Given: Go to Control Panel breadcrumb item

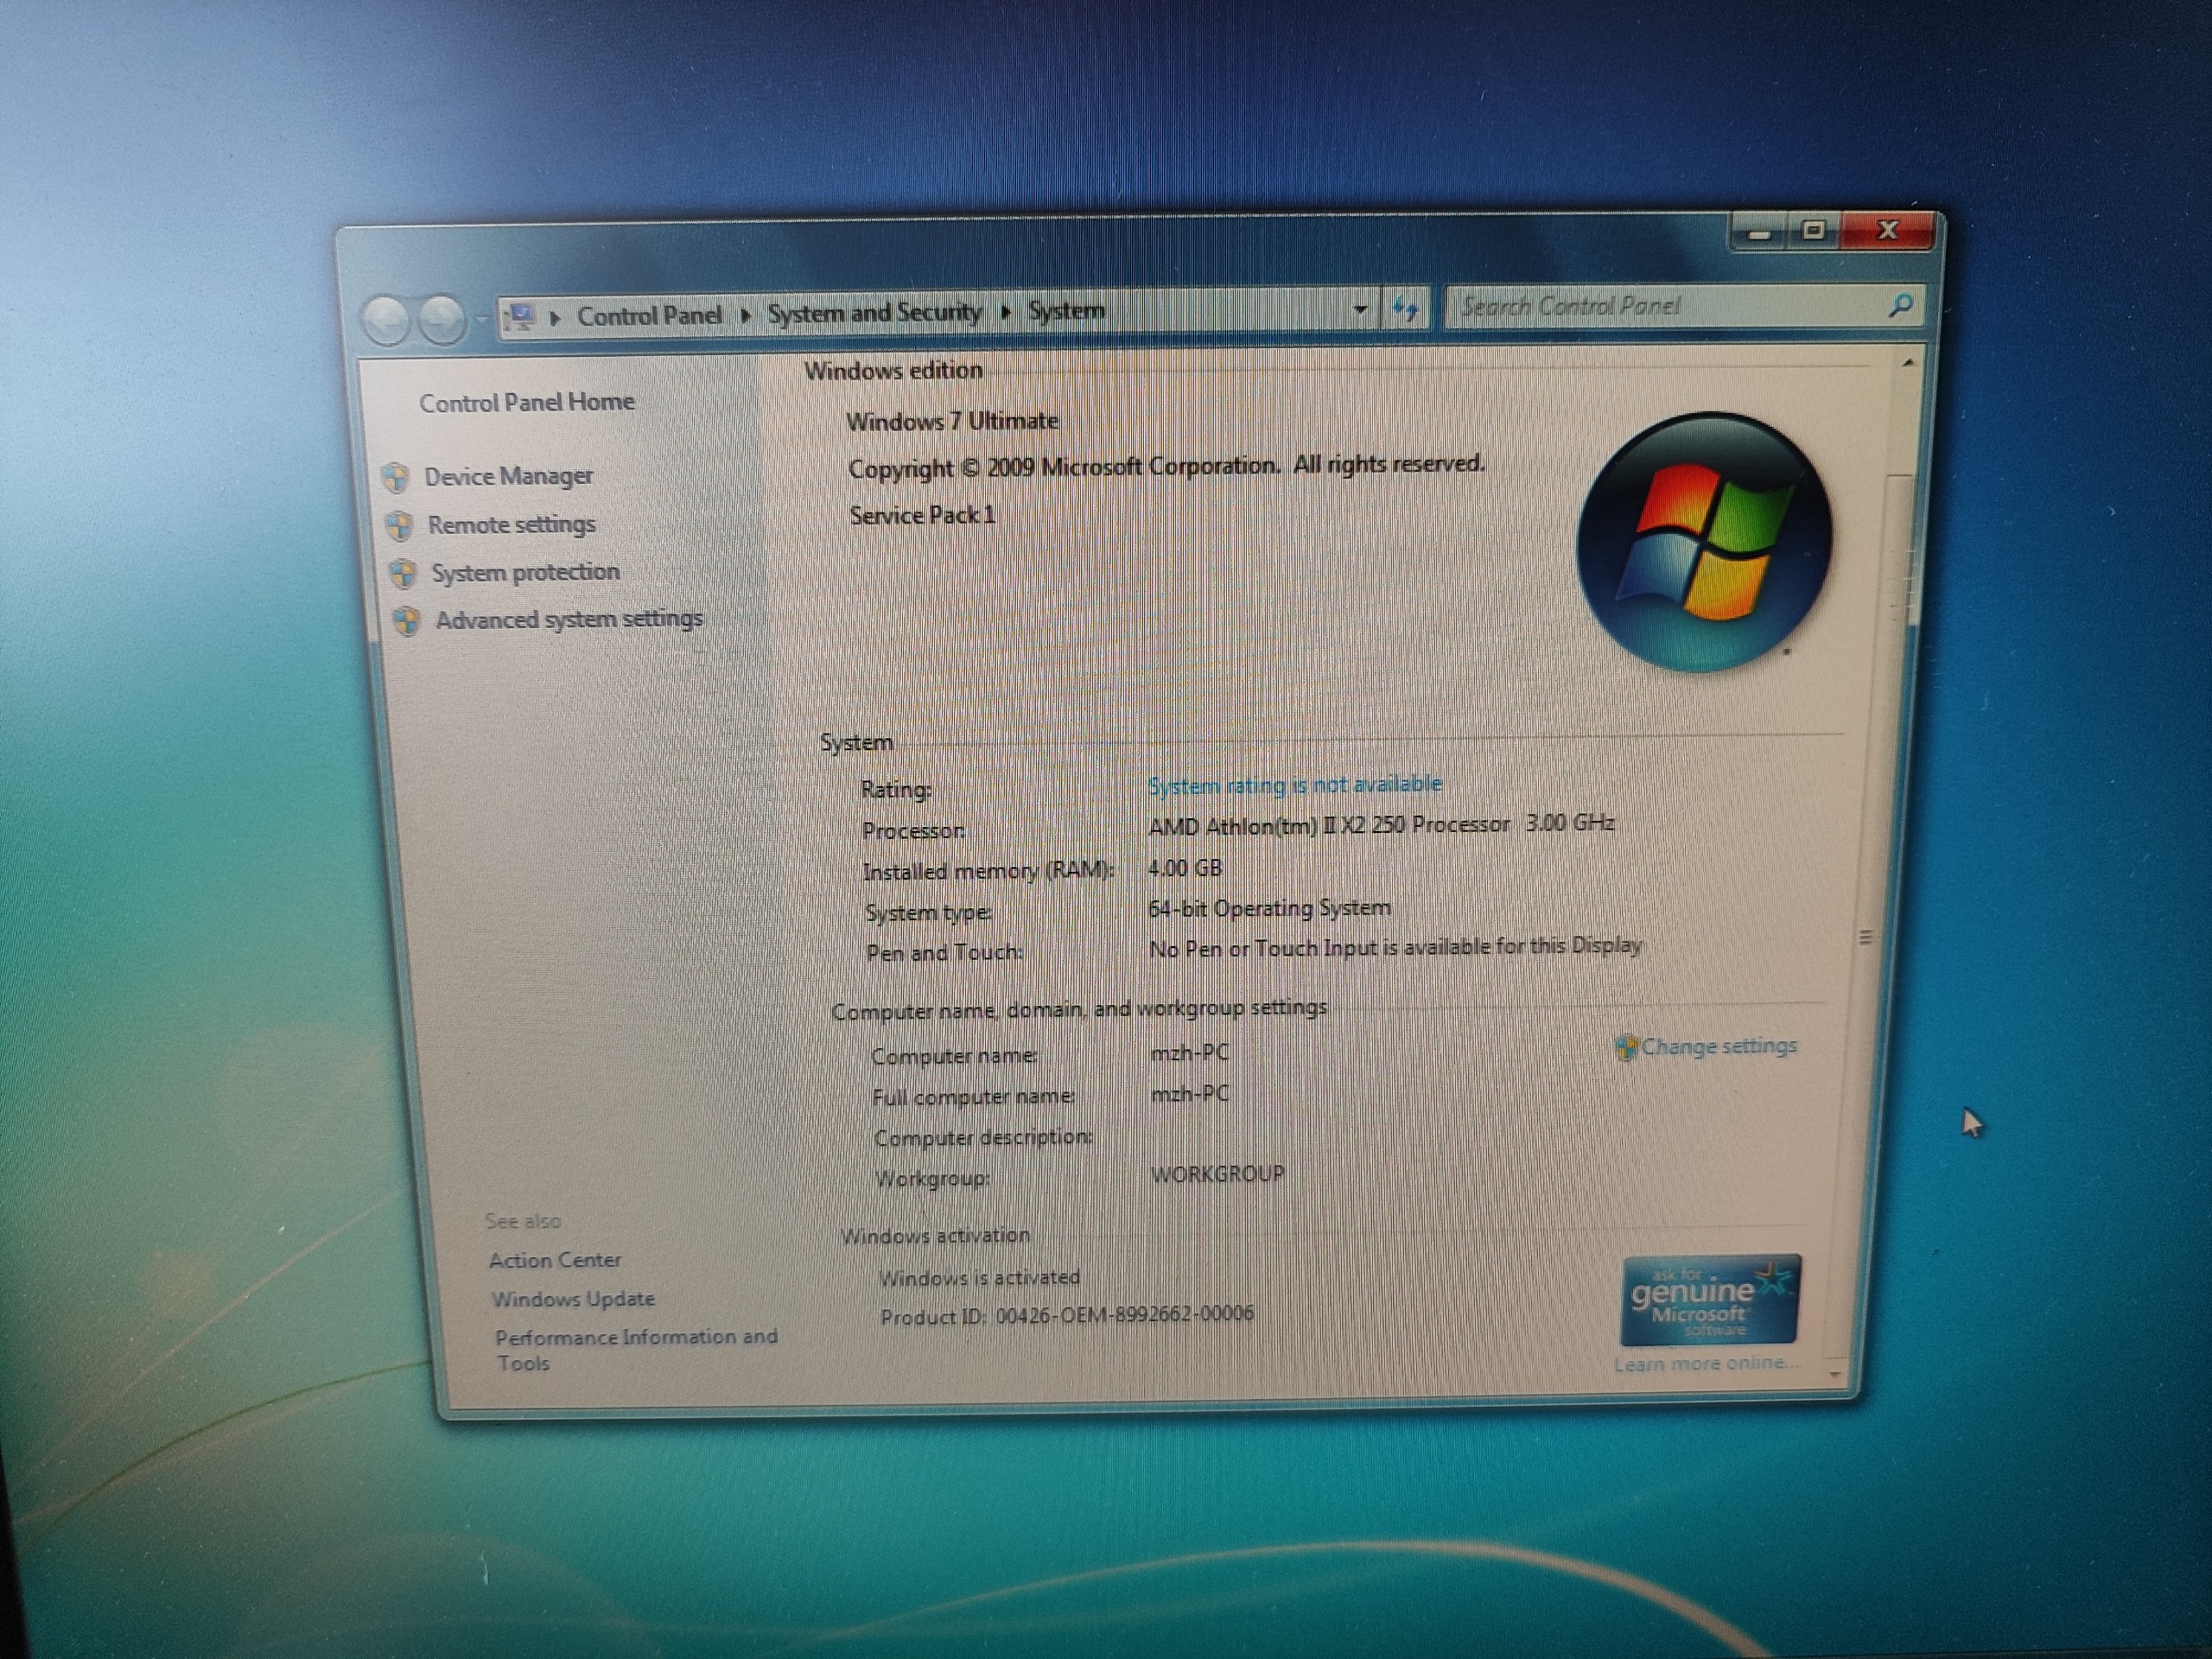Looking at the screenshot, I should tap(649, 316).
